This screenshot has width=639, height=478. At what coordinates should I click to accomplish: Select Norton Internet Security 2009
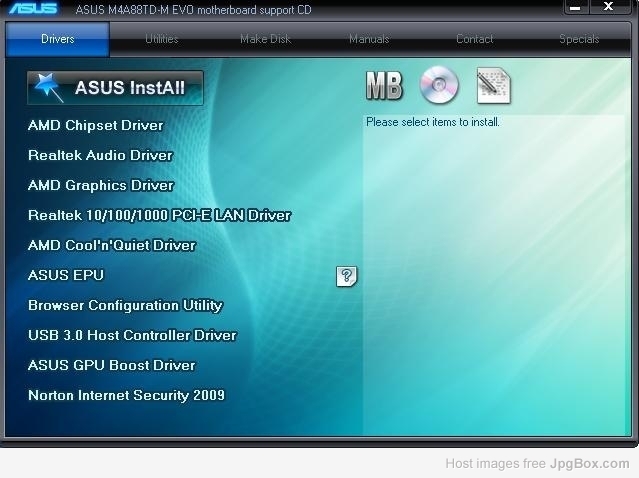[126, 395]
